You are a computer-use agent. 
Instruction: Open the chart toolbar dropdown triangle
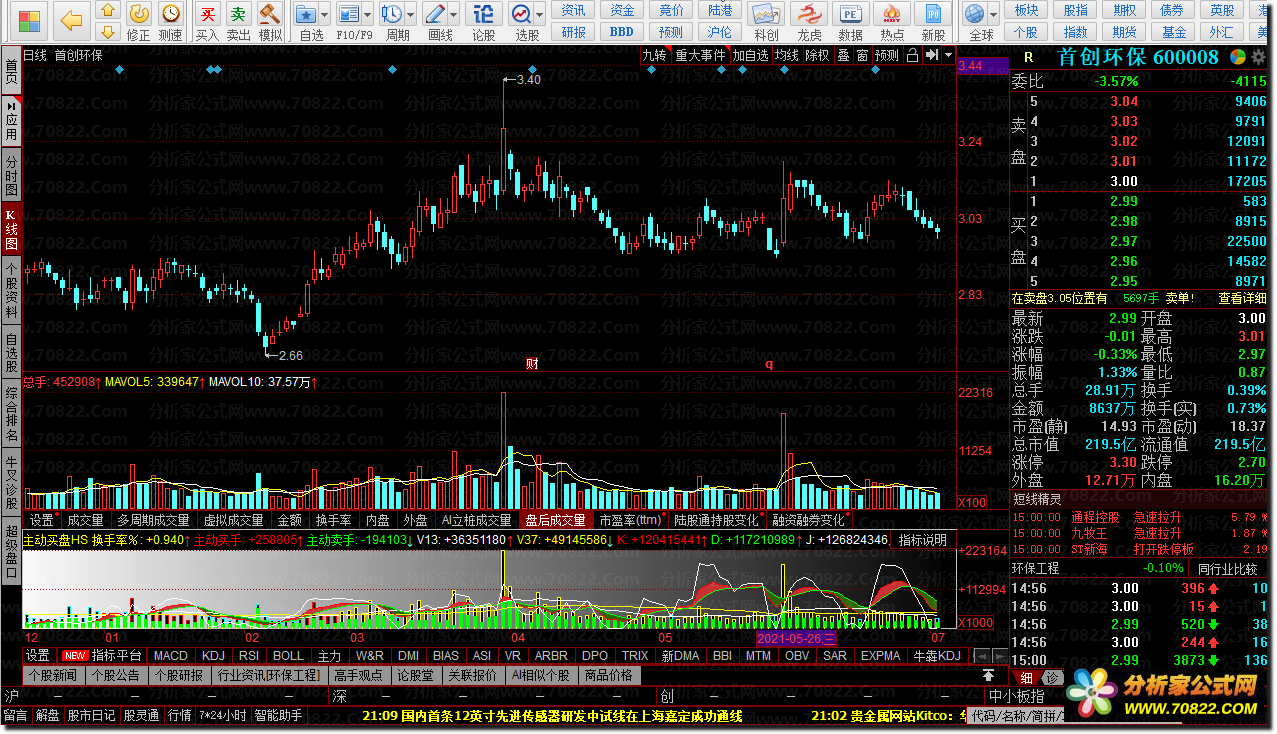[x=948, y=56]
